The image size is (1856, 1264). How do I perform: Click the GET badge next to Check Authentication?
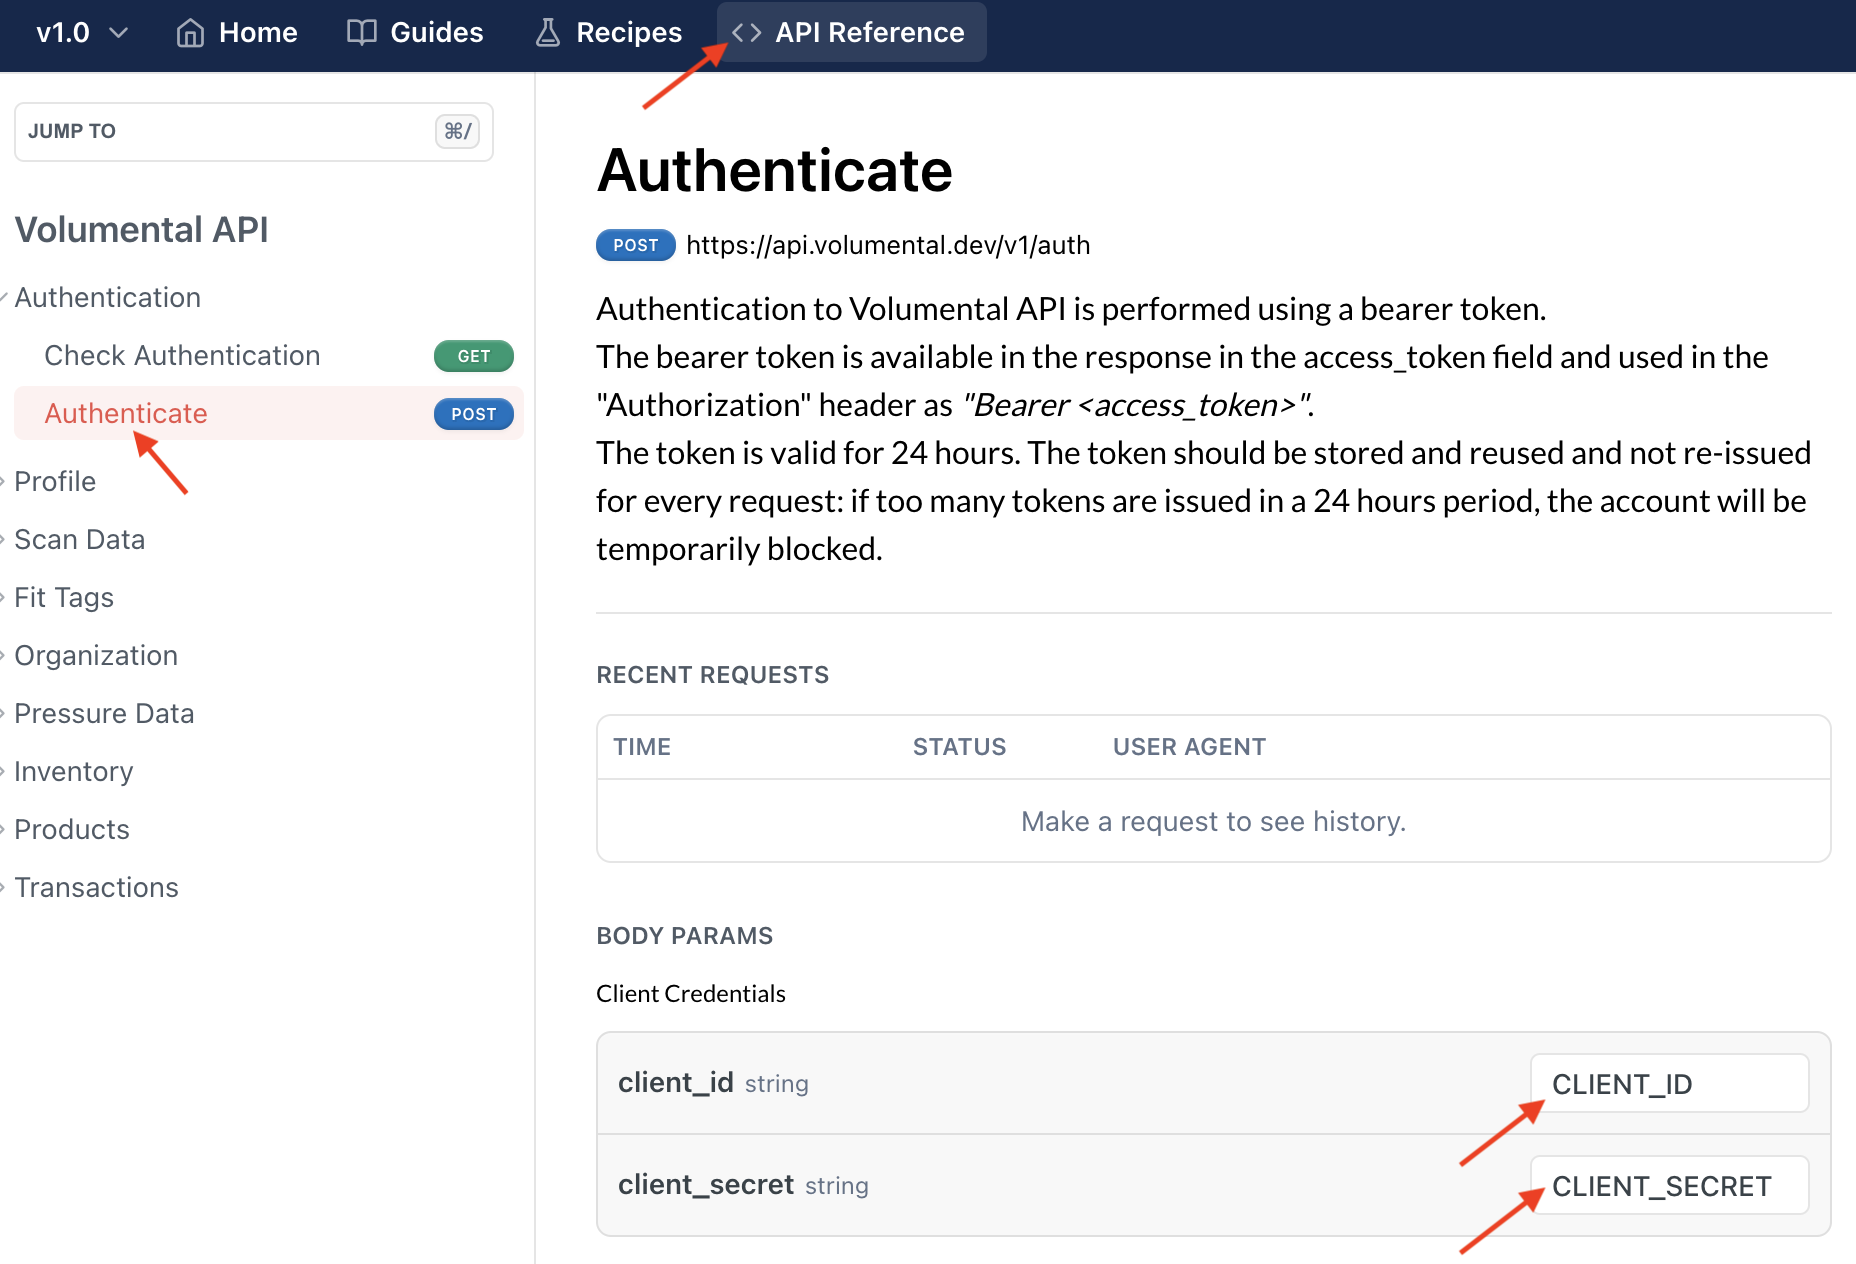pos(473,355)
